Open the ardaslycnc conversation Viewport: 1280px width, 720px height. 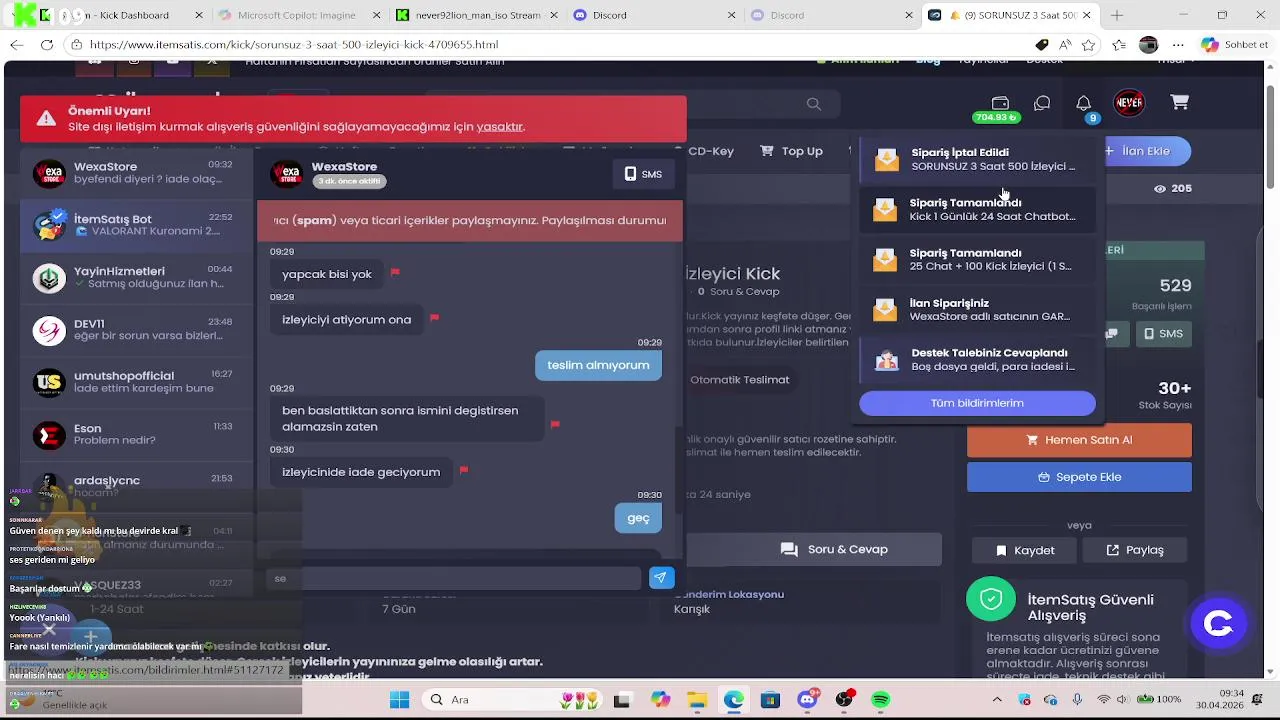[x=135, y=487]
